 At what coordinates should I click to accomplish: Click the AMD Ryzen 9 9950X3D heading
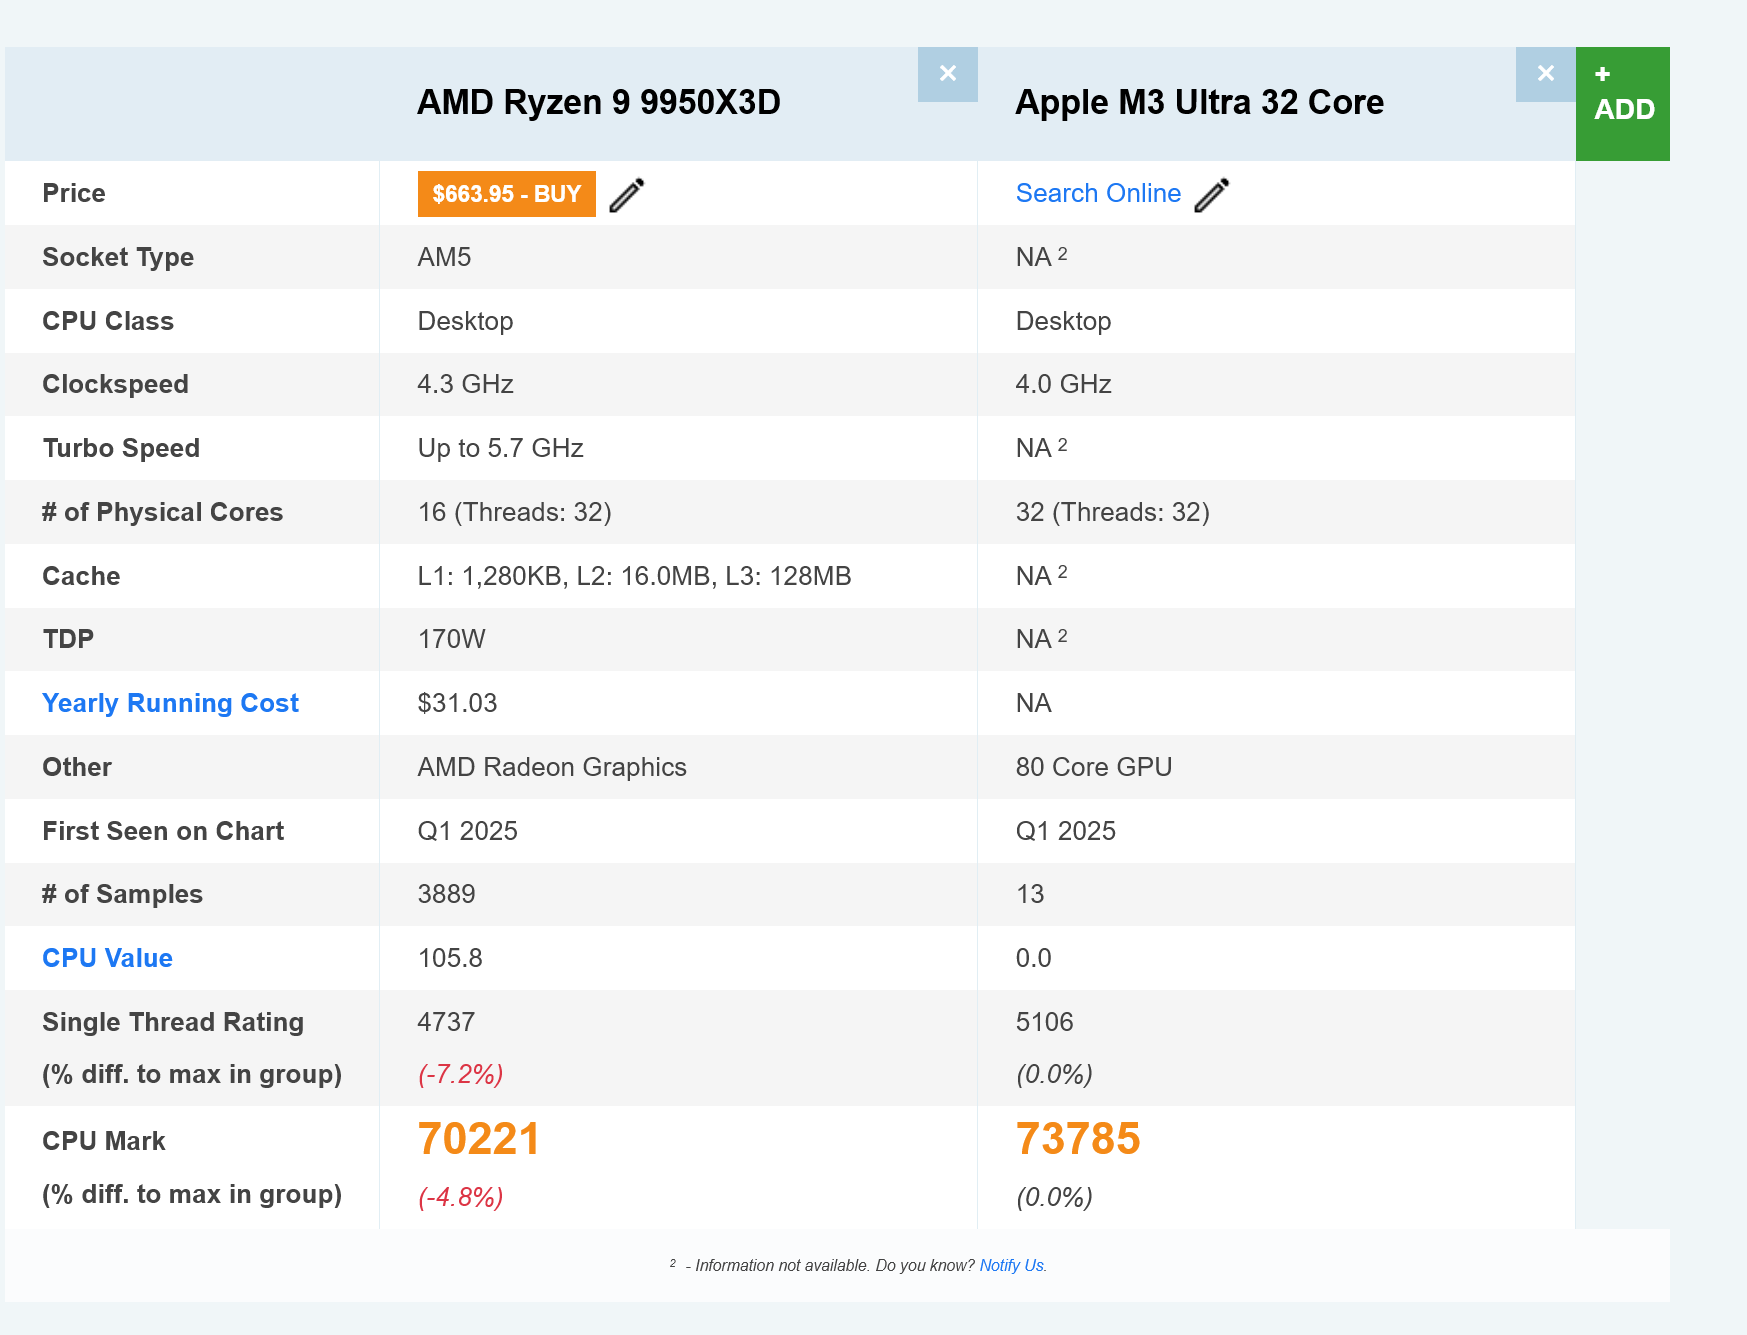[598, 102]
